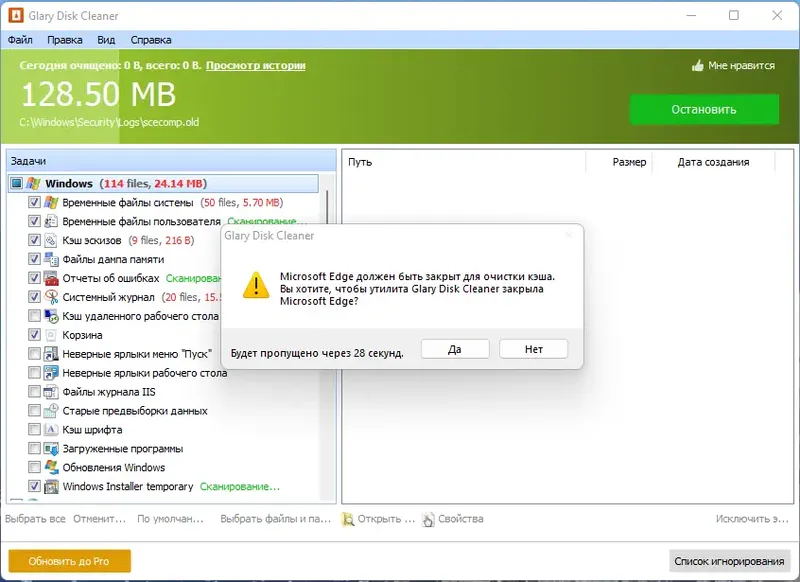This screenshot has height=582, width=800.
Task: Click the 'Будет пропущено через 28 секунд.' text
Action: [x=317, y=353]
